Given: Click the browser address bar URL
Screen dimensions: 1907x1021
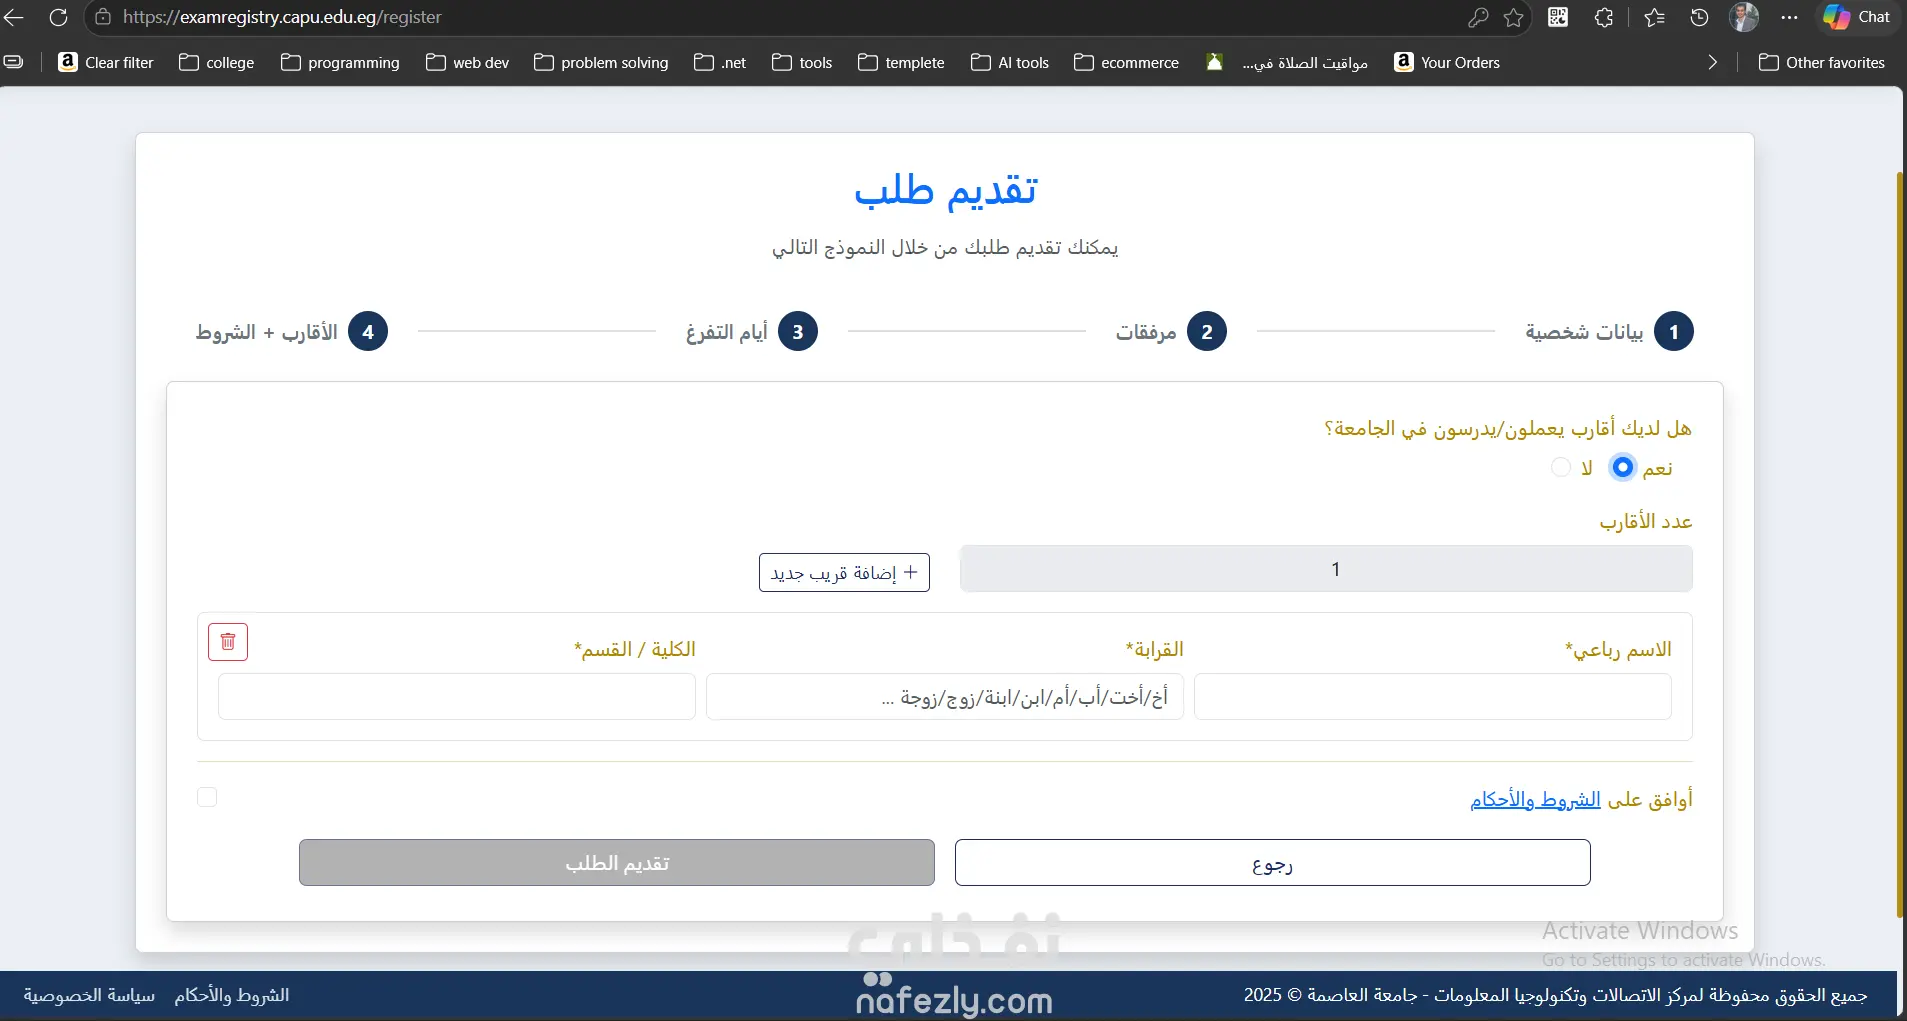Looking at the screenshot, I should click(x=282, y=17).
